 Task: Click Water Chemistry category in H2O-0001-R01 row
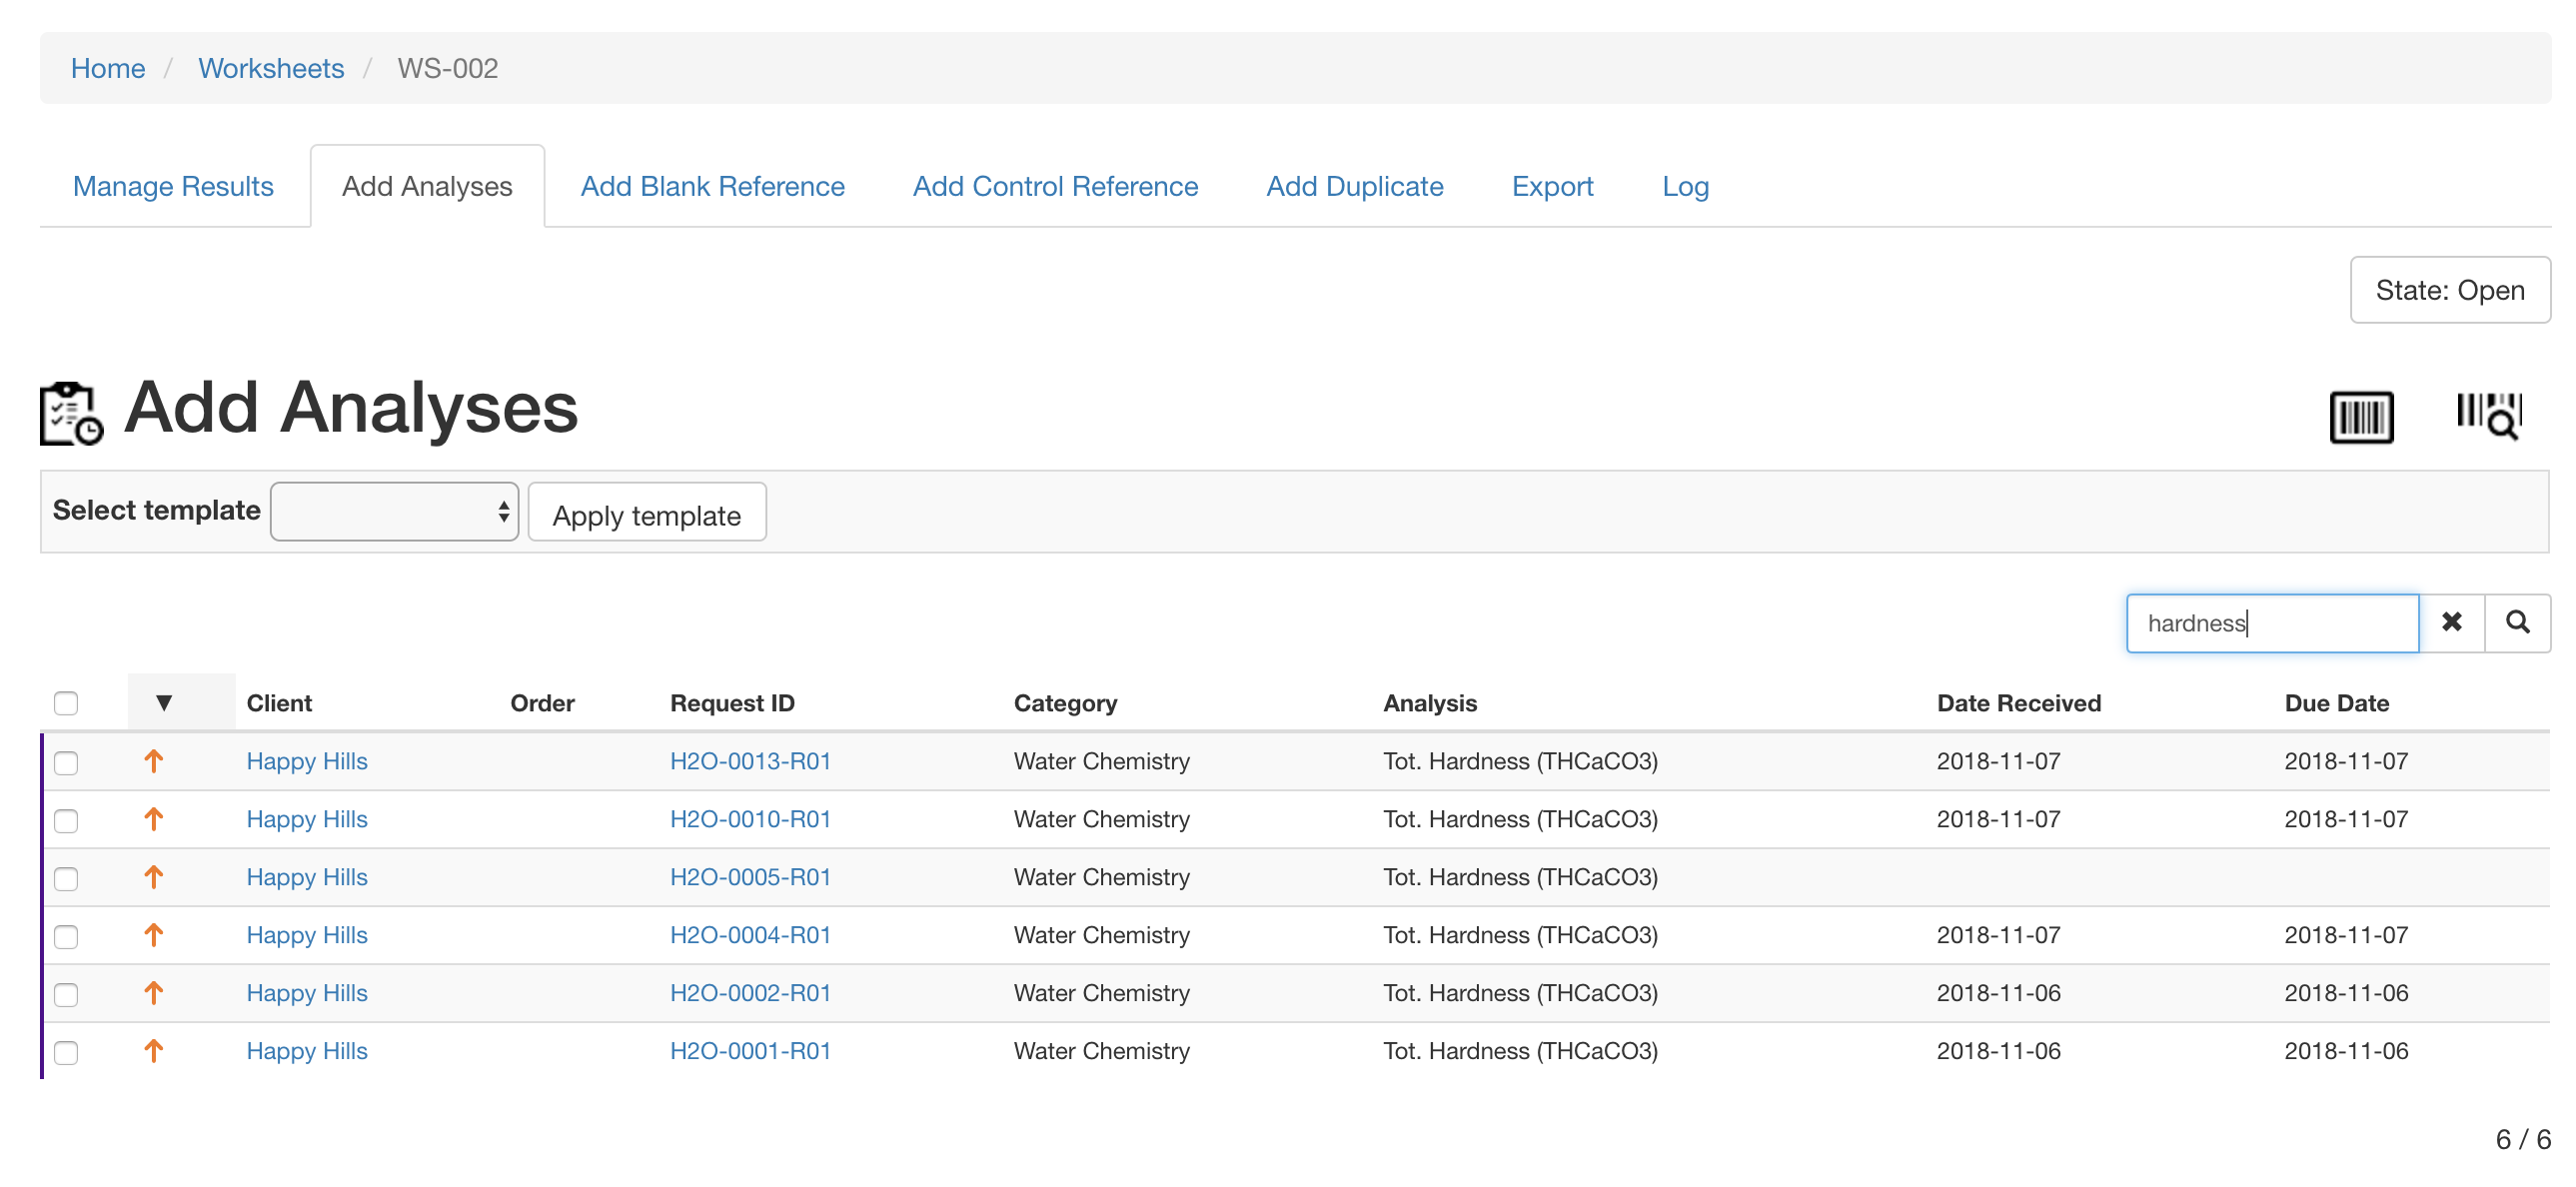pyautogui.click(x=1101, y=1051)
